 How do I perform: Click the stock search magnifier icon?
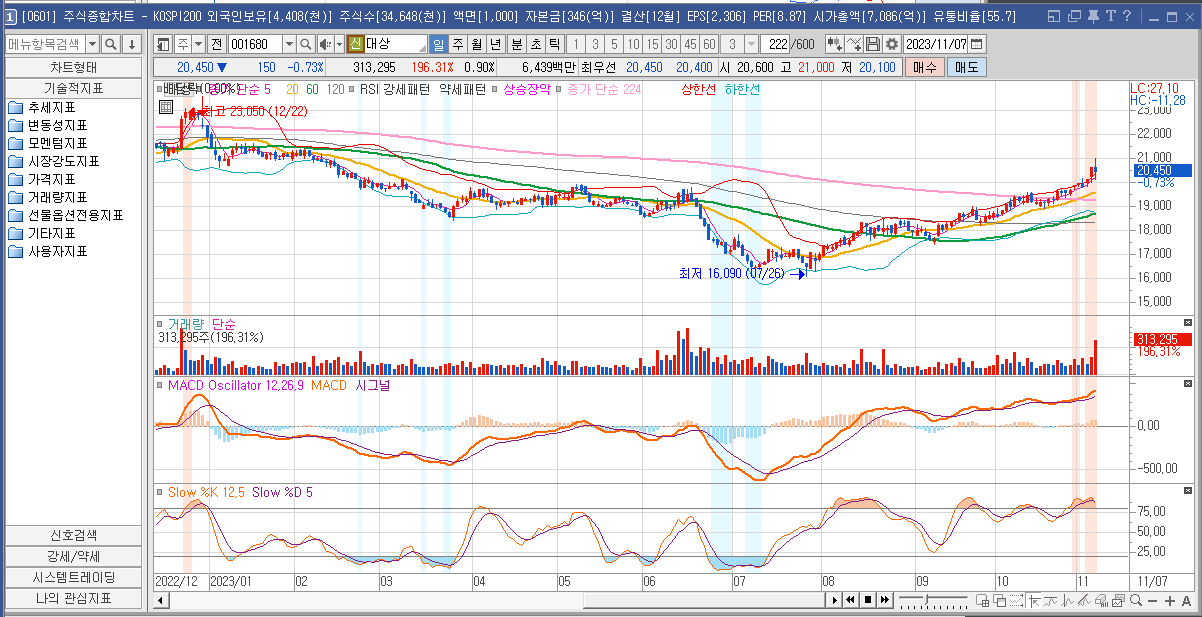[x=306, y=44]
